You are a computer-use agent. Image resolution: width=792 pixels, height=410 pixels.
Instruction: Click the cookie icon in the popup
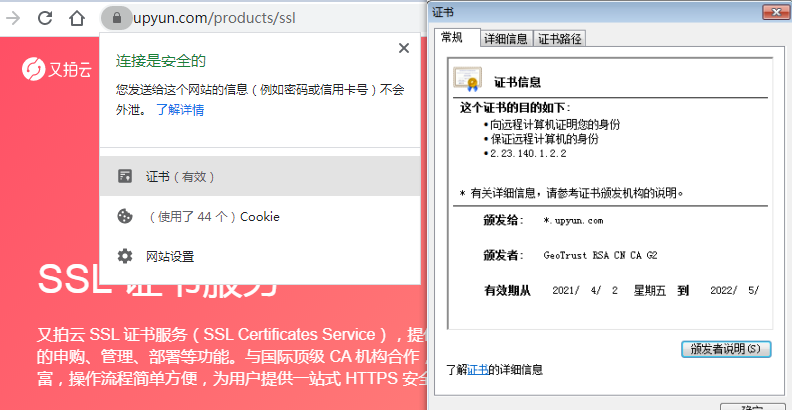click(x=125, y=217)
